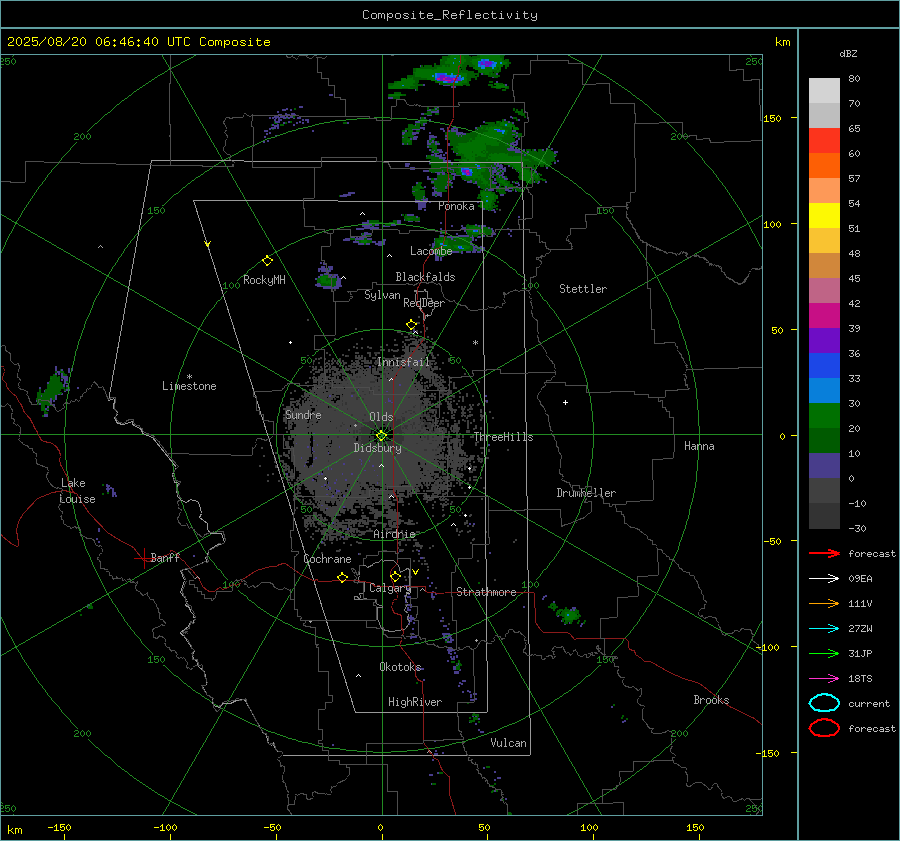Viewport: 900px width, 841px height.
Task: Click the cyan 27ZW arrow legend icon
Action: [824, 629]
